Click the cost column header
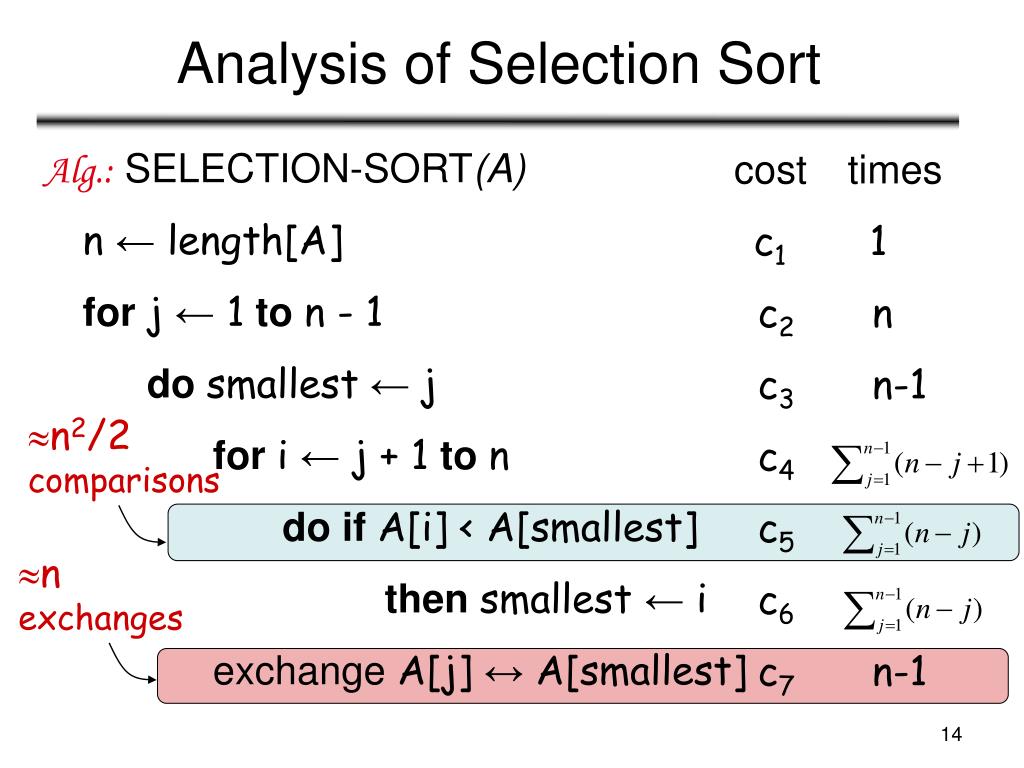The width and height of the screenshot is (1024, 768). click(770, 171)
